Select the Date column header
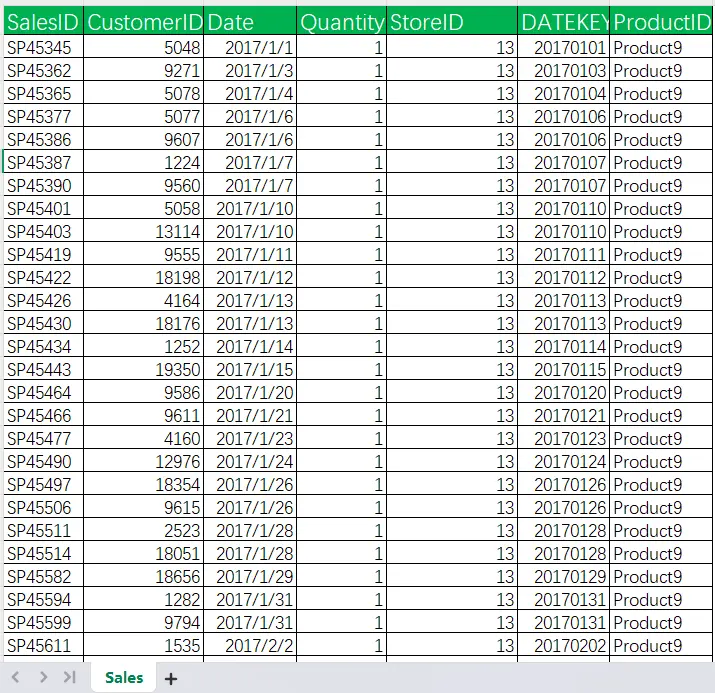Screen dimensions: 715x693 click(250, 21)
